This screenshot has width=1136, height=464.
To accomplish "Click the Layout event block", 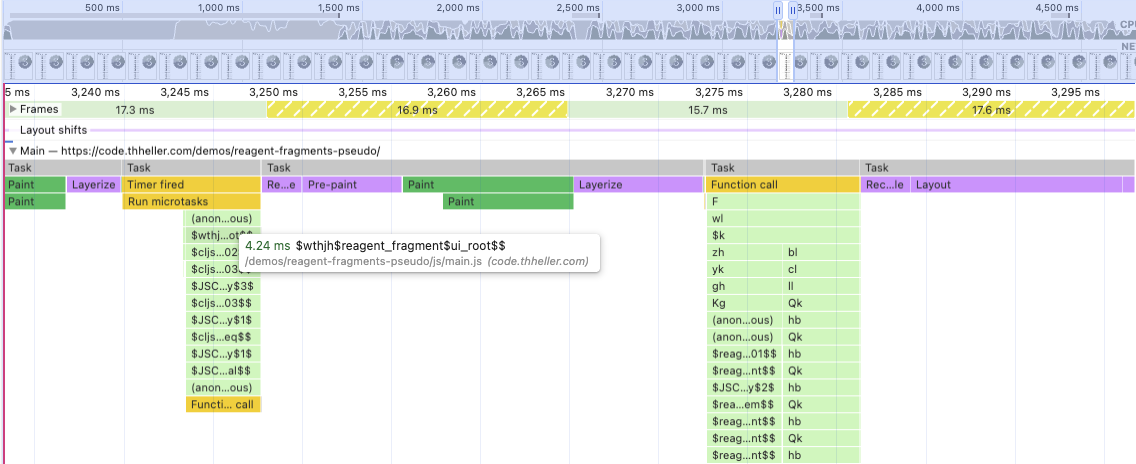I will pyautogui.click(x=1022, y=185).
